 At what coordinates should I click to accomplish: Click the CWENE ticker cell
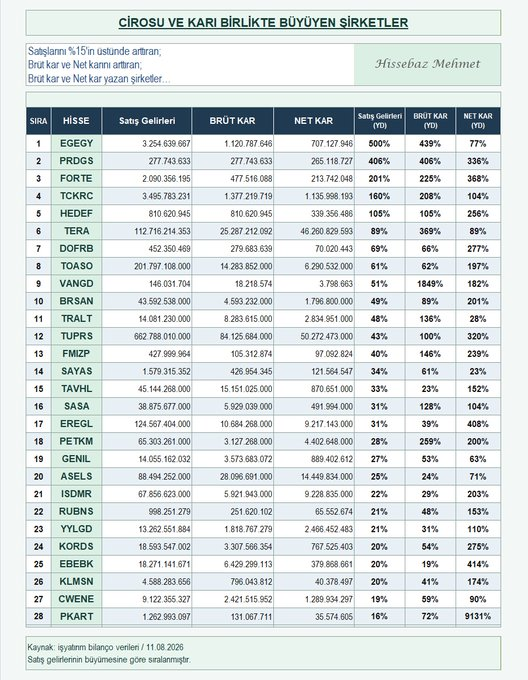76,599
